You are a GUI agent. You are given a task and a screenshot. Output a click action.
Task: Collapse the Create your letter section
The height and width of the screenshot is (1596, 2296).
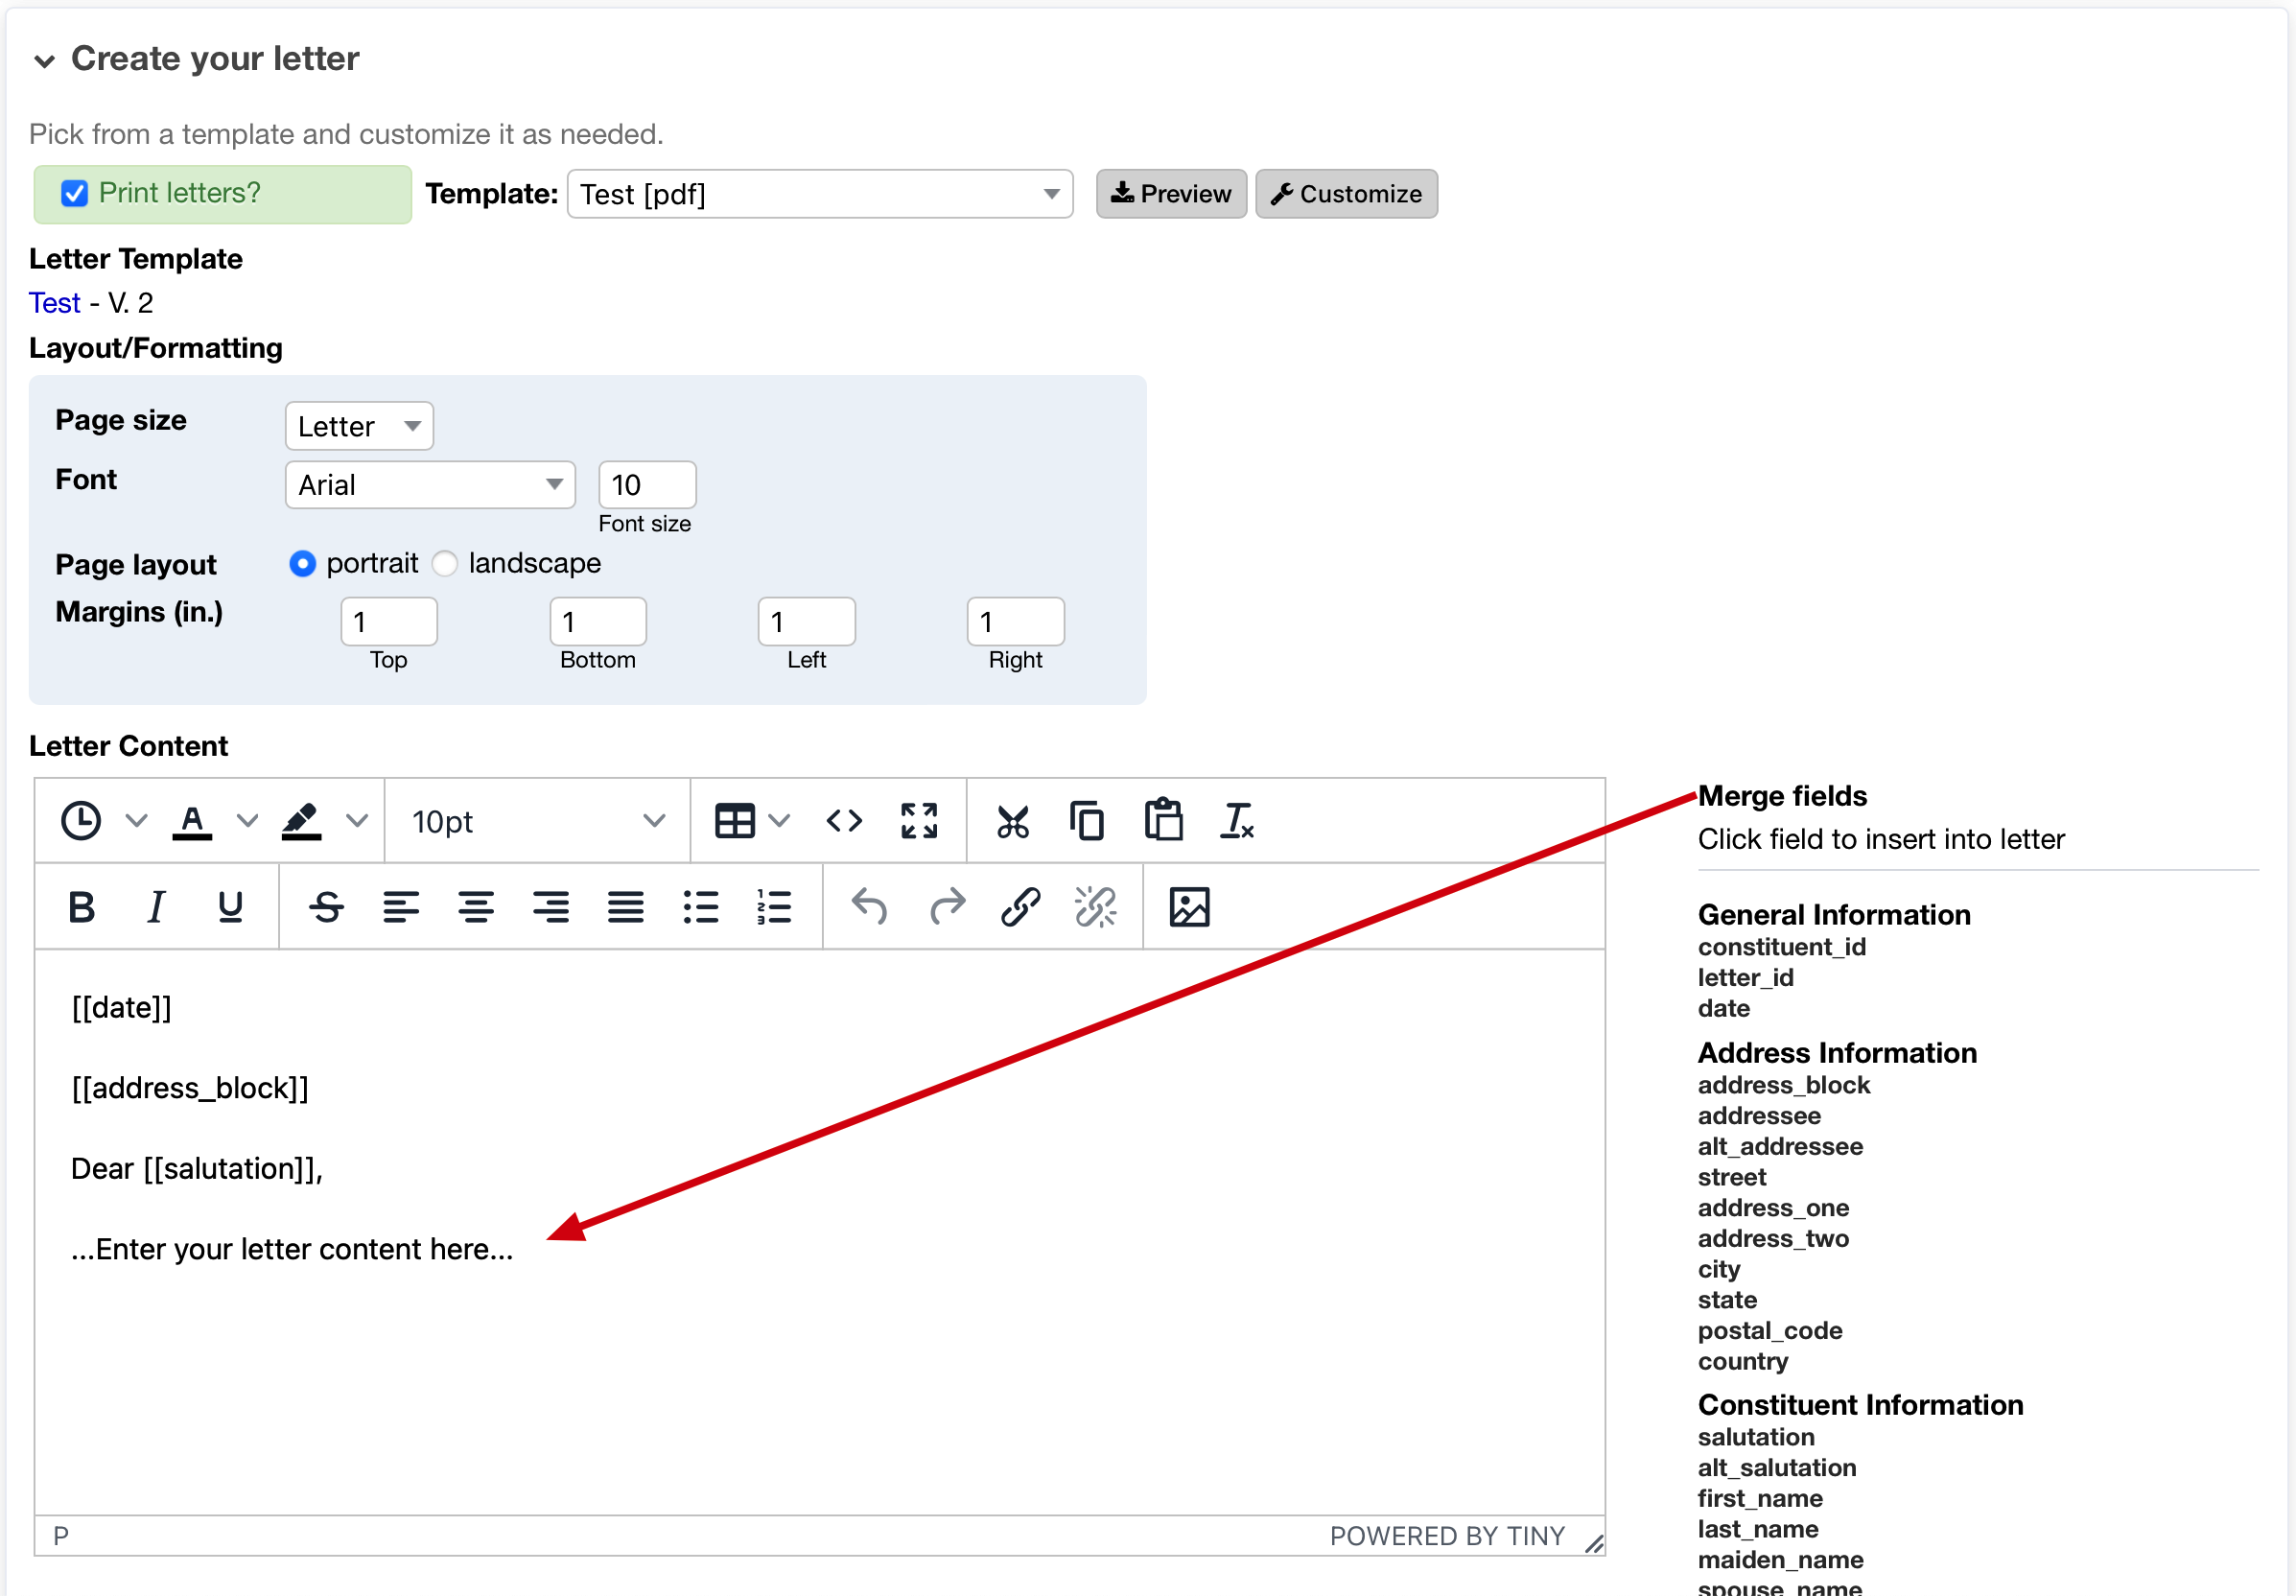pos(43,60)
